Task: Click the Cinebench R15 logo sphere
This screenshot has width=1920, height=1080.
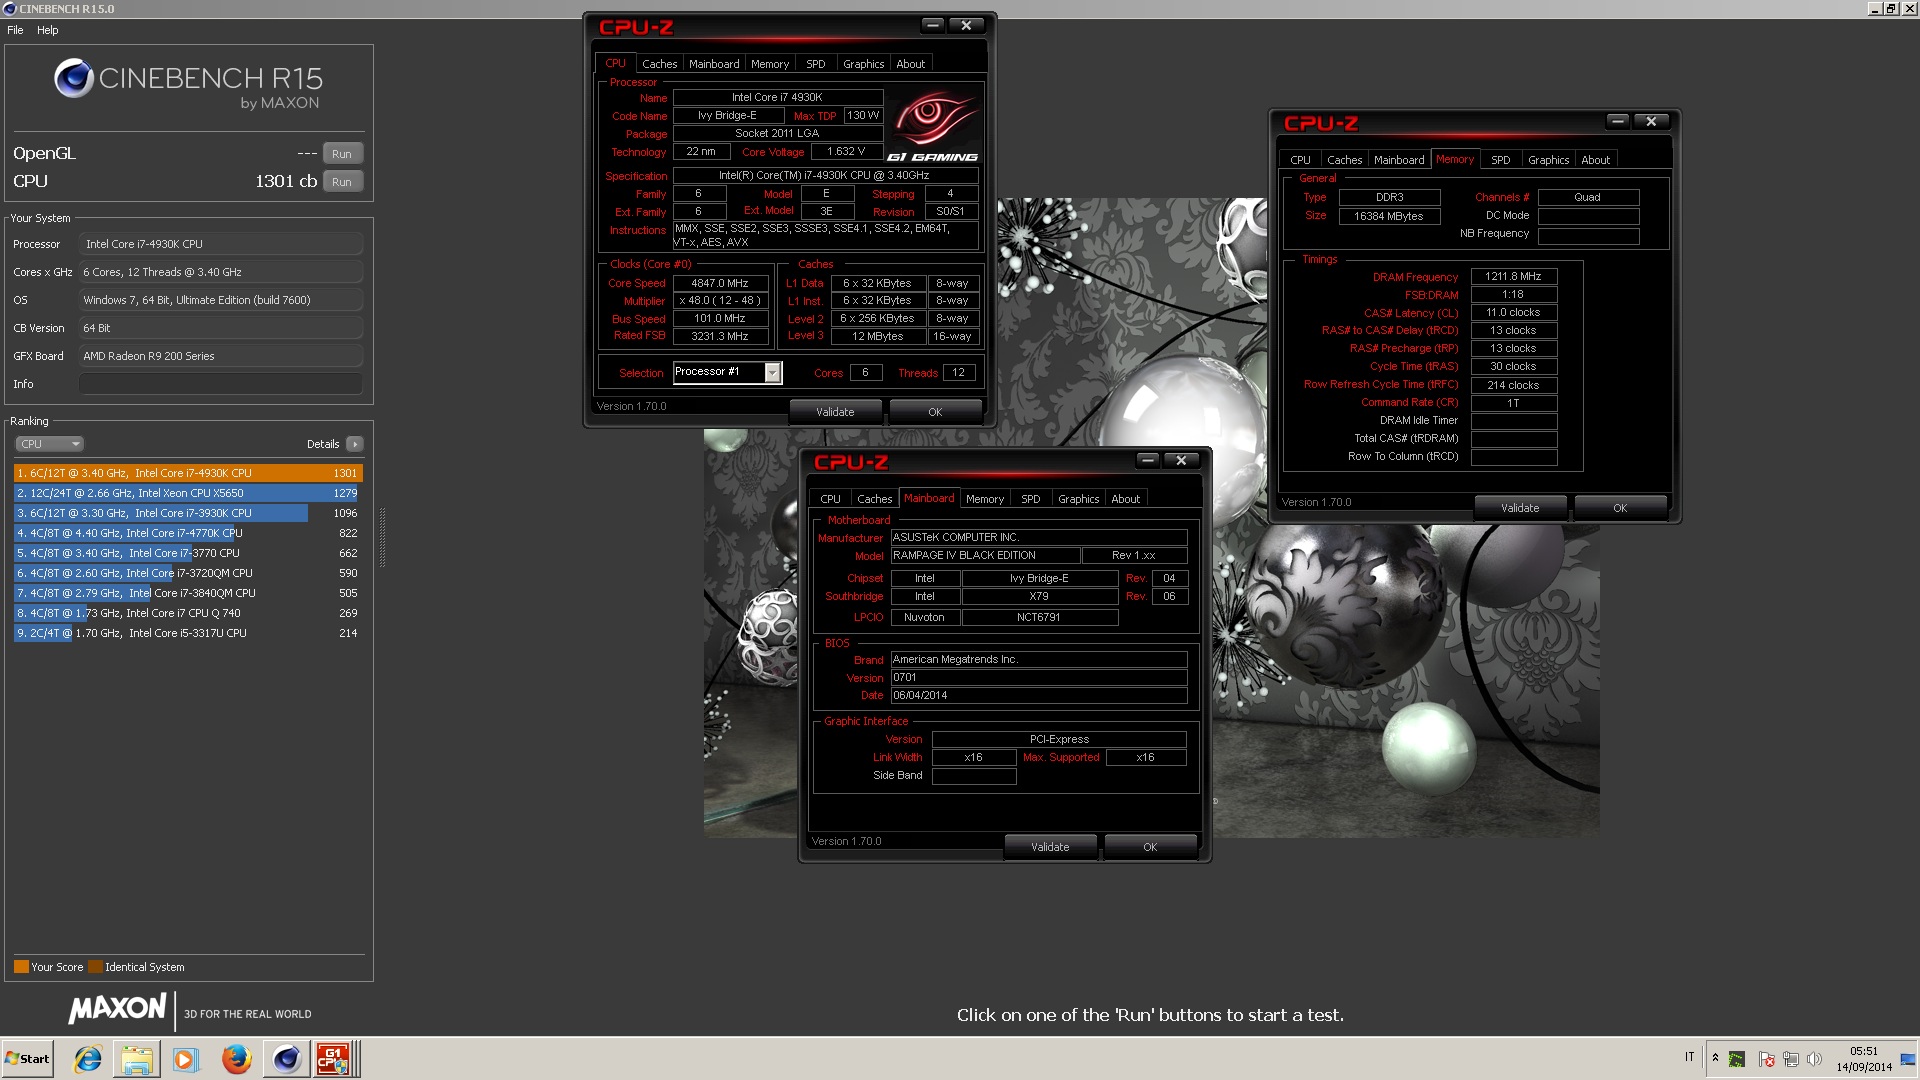Action: click(74, 78)
